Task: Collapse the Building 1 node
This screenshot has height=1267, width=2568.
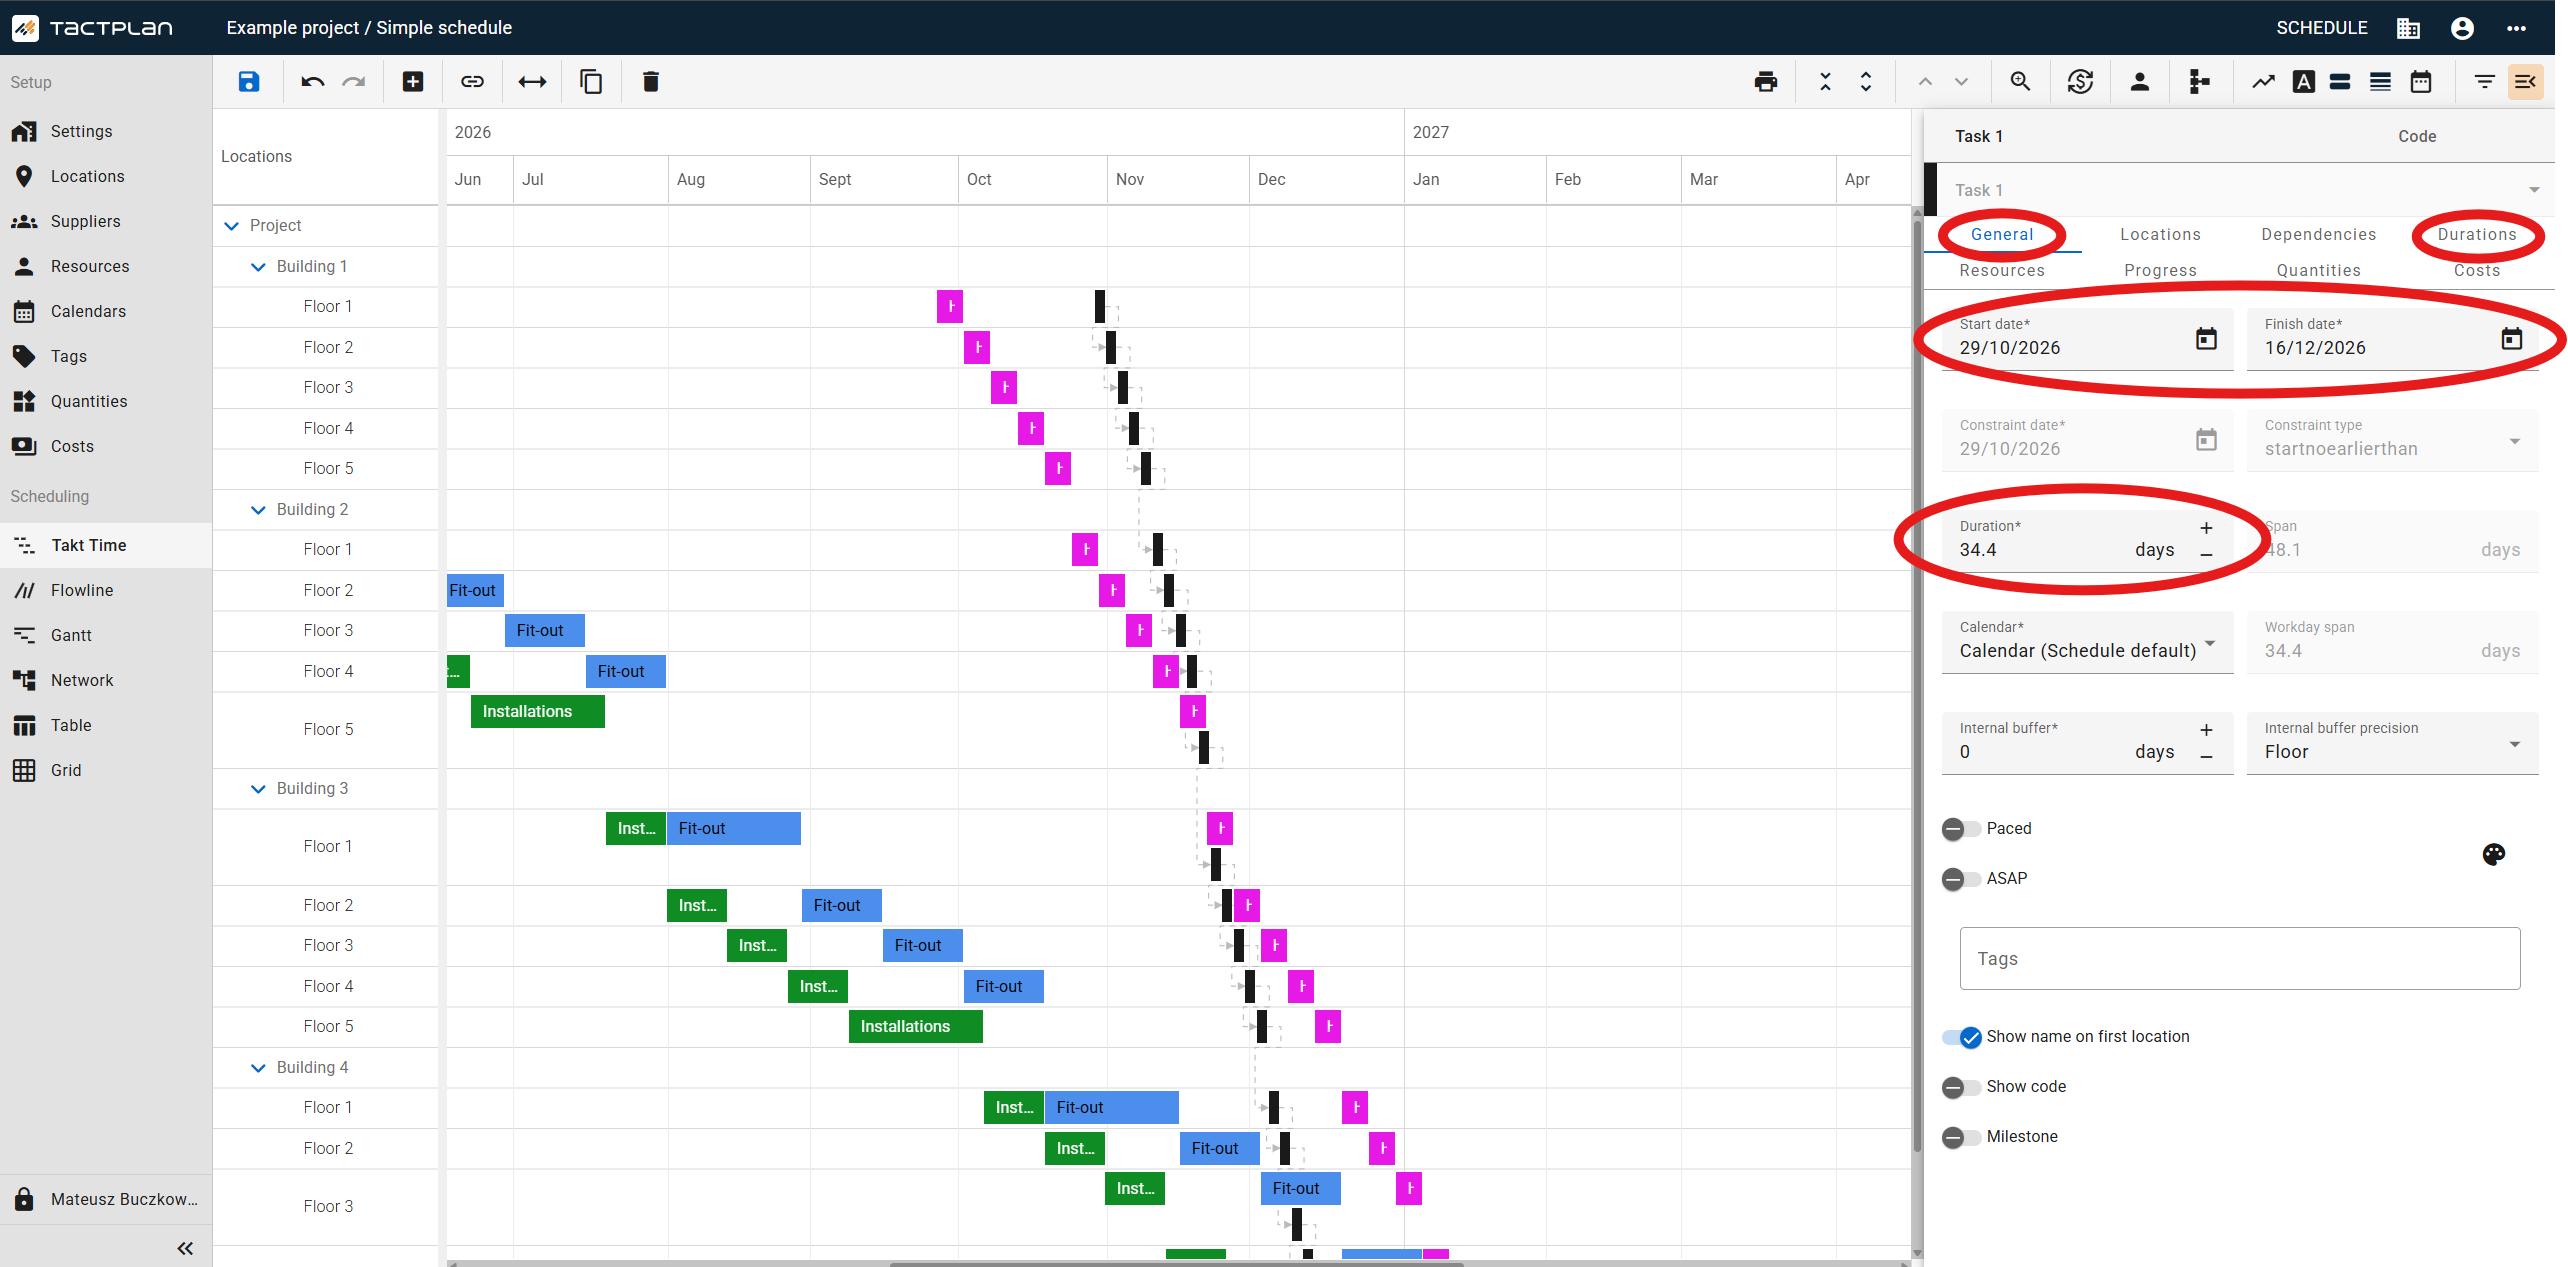Action: pos(258,267)
